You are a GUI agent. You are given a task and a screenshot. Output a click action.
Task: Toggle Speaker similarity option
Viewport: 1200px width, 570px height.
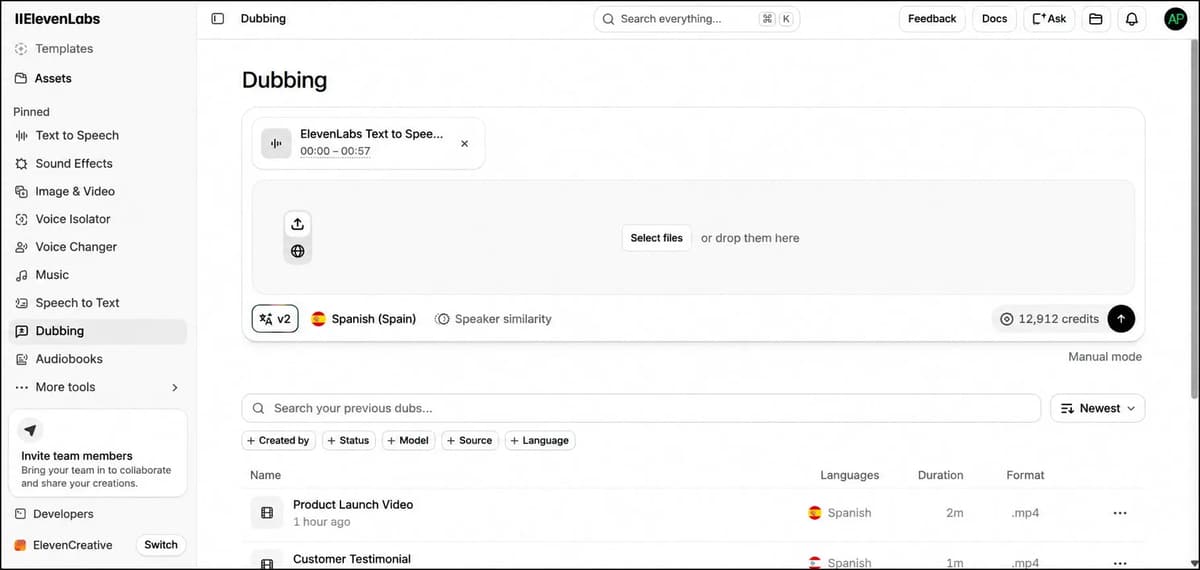[x=493, y=319]
